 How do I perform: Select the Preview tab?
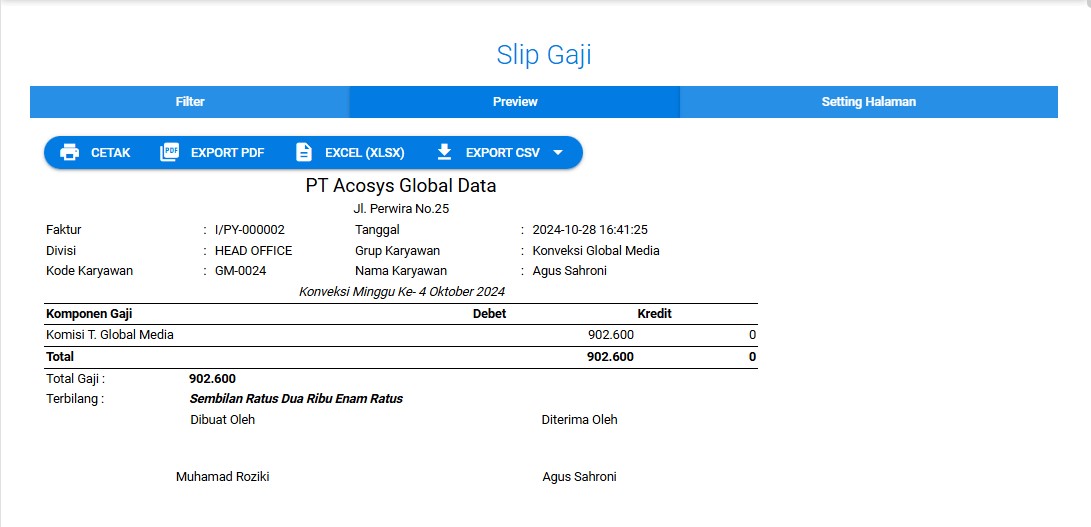515,102
